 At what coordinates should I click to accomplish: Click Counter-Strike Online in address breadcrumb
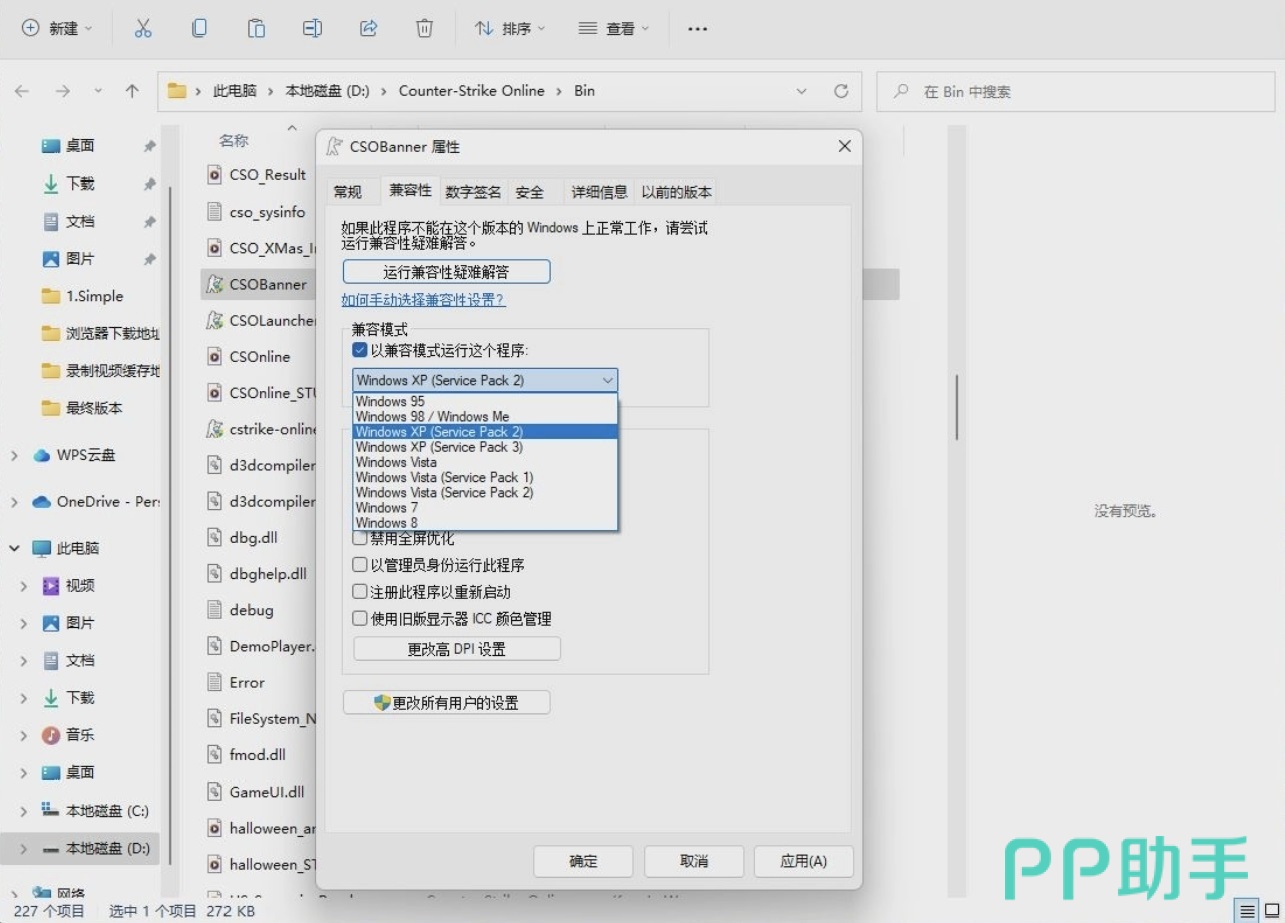tap(472, 91)
